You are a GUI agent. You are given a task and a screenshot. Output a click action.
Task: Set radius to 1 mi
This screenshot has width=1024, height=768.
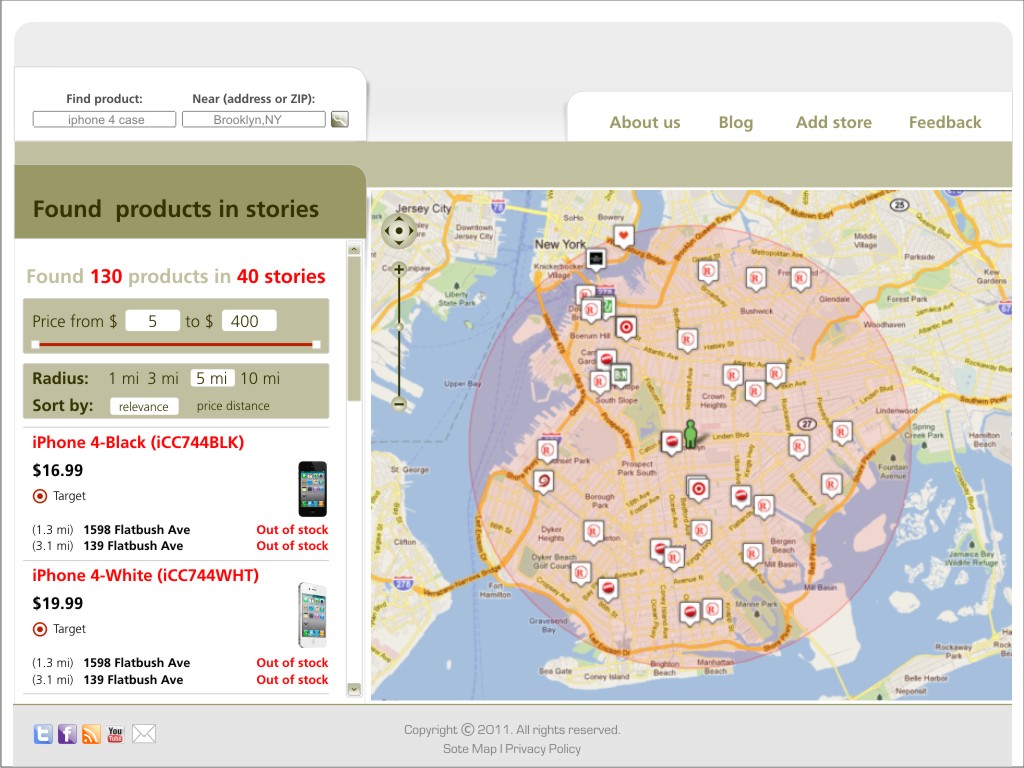pyautogui.click(x=123, y=378)
